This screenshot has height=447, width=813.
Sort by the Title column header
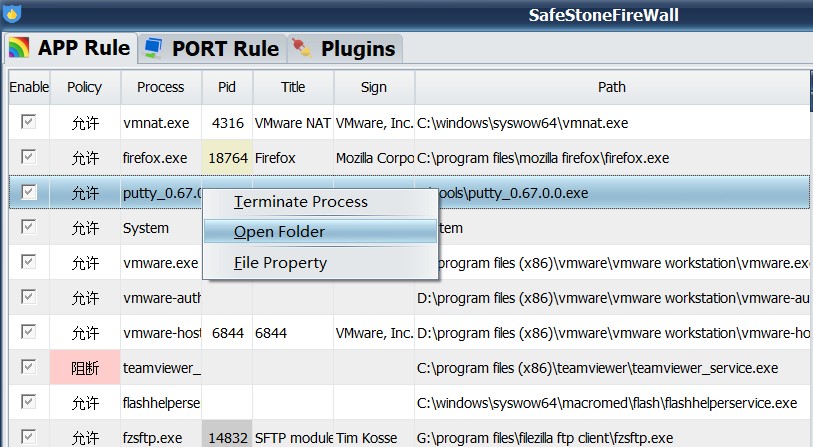[x=293, y=87]
